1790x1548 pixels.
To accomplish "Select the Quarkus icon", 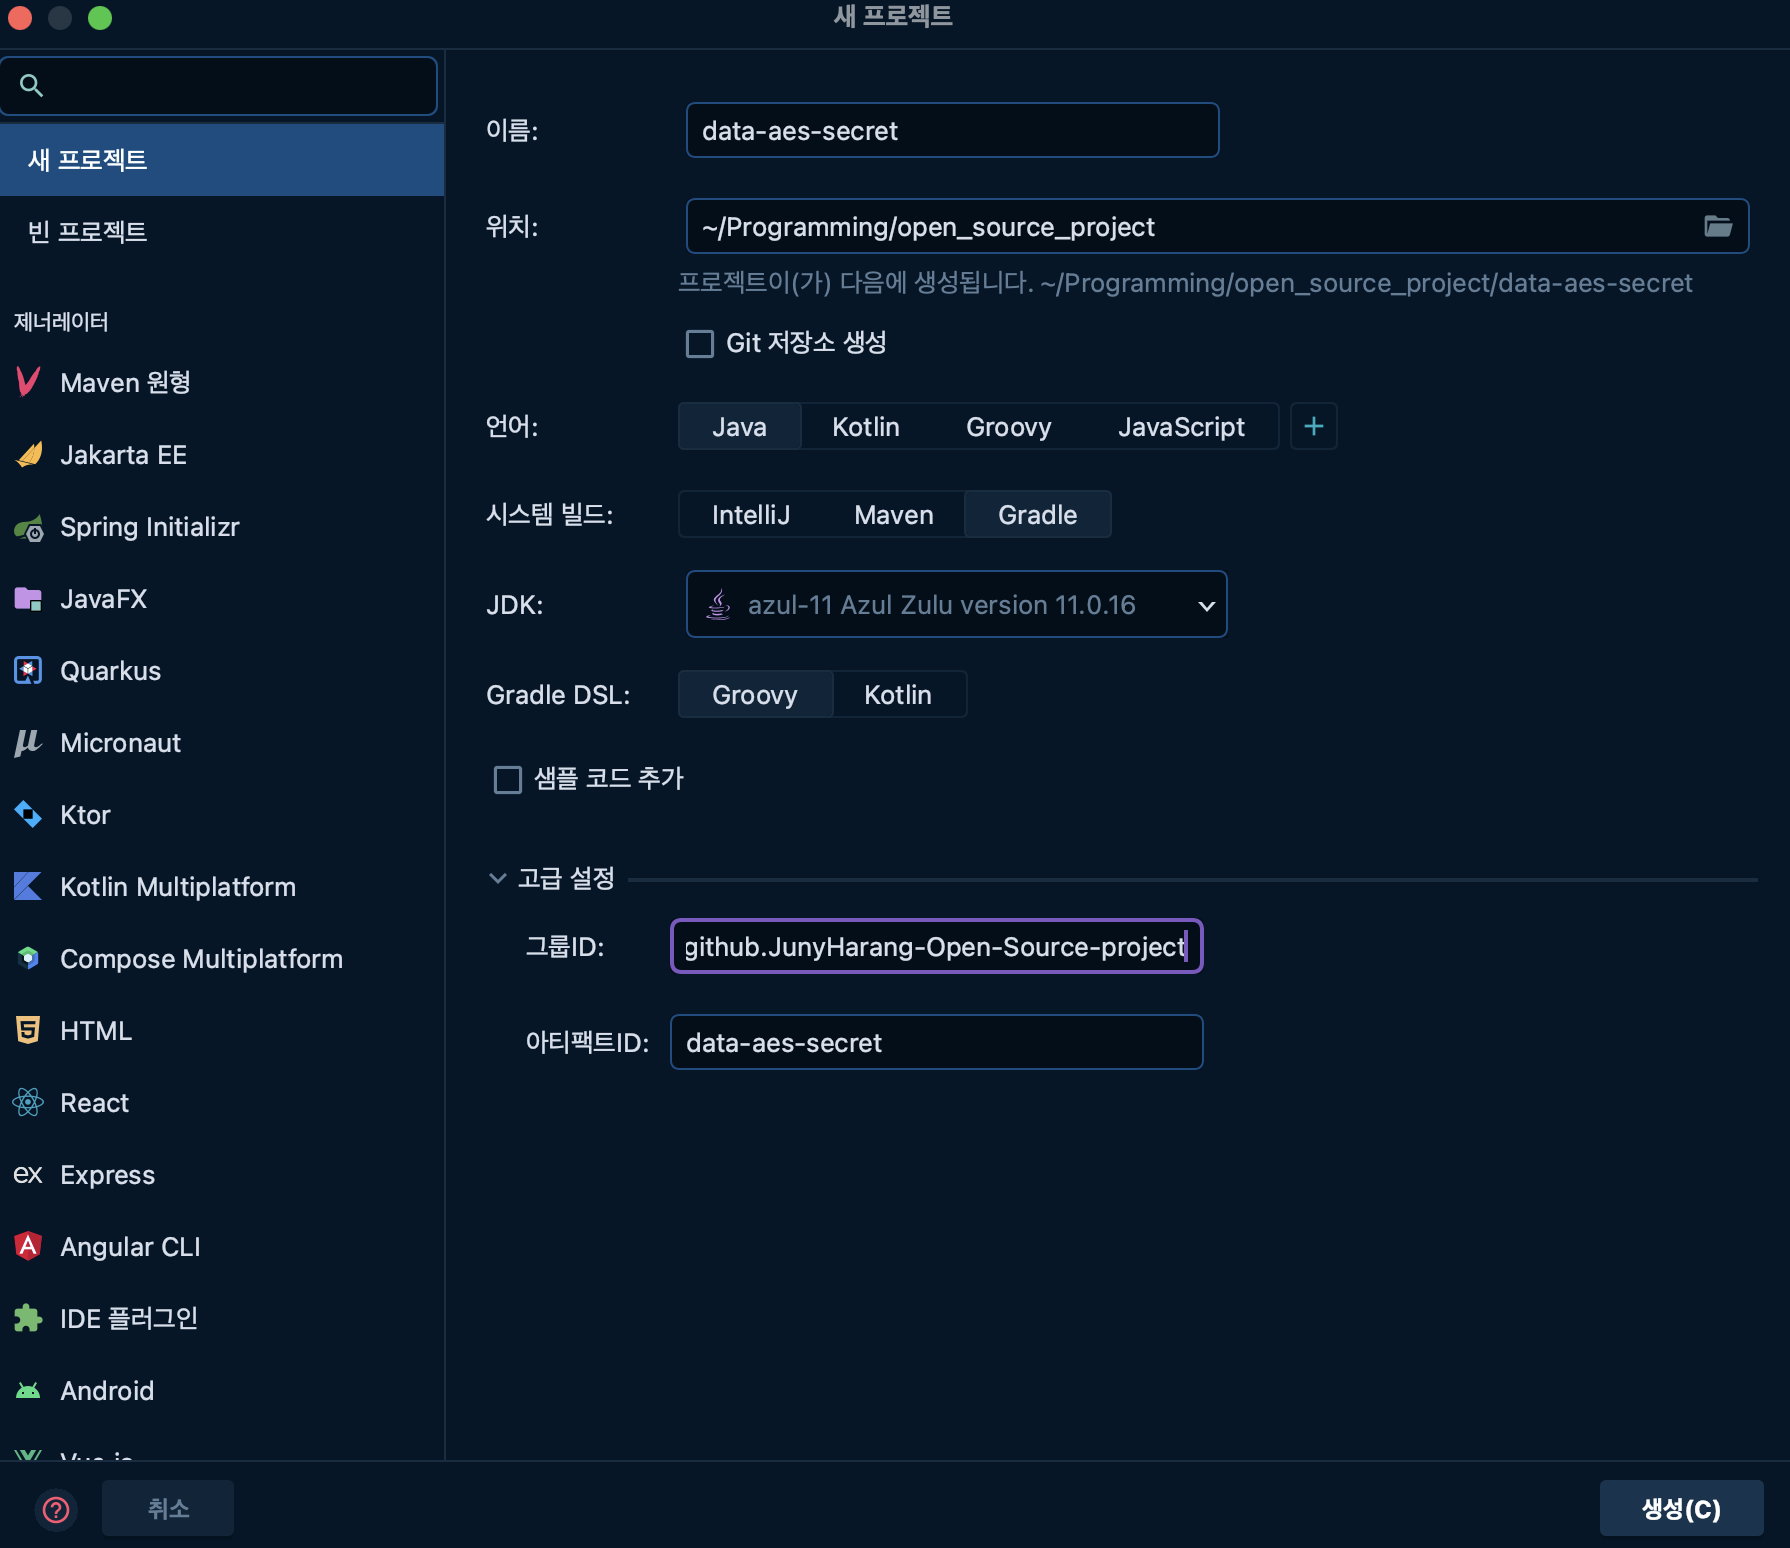I will (x=28, y=671).
